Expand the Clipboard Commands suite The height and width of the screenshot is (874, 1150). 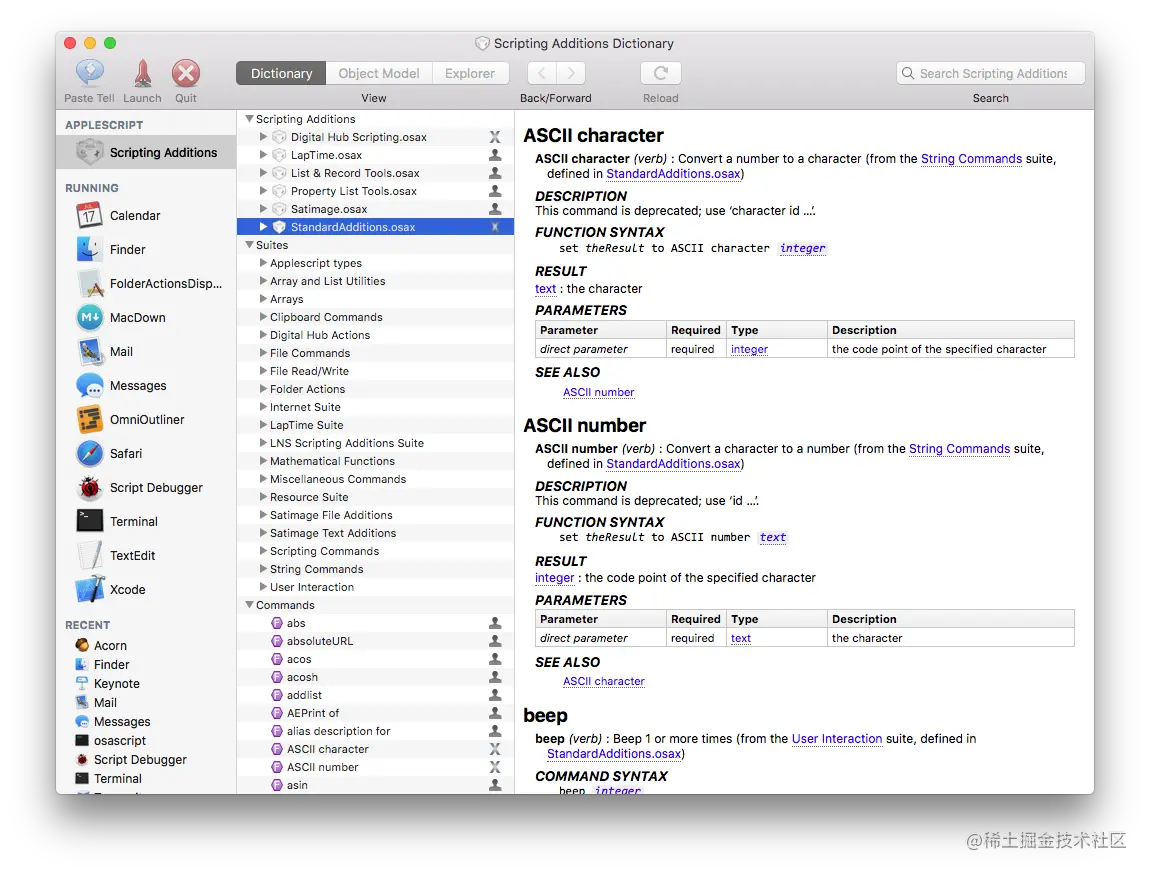coord(263,317)
